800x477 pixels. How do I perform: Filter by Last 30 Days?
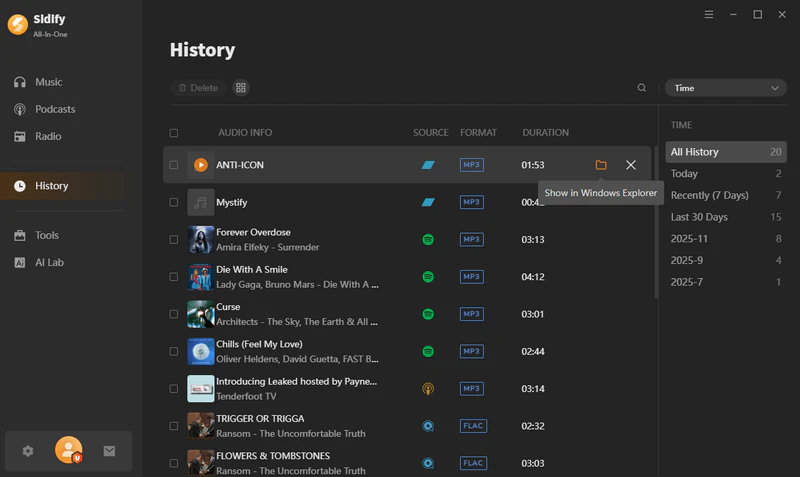coord(726,217)
